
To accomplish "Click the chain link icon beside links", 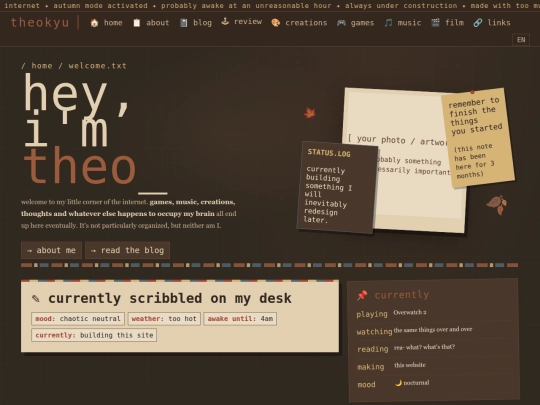I will pyautogui.click(x=478, y=23).
